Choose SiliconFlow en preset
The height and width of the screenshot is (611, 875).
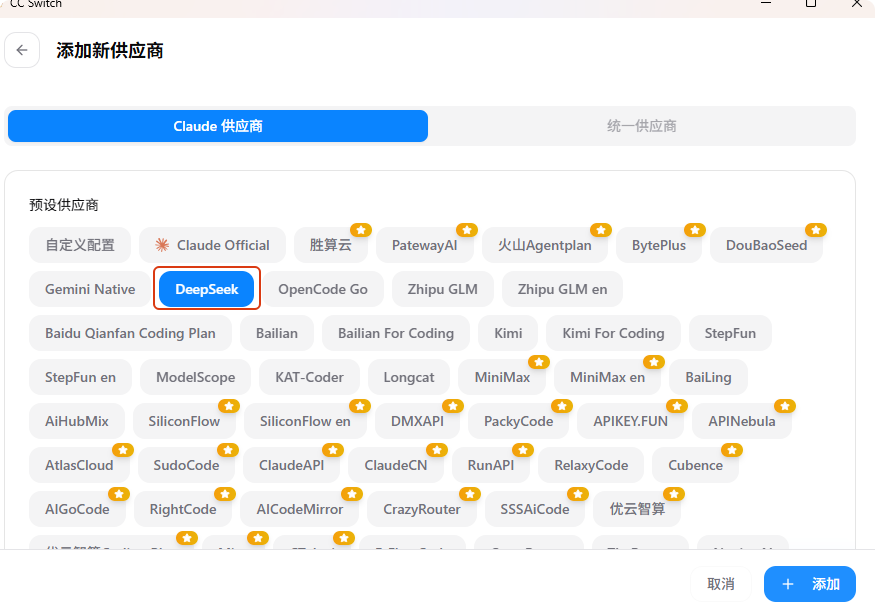[x=305, y=421]
